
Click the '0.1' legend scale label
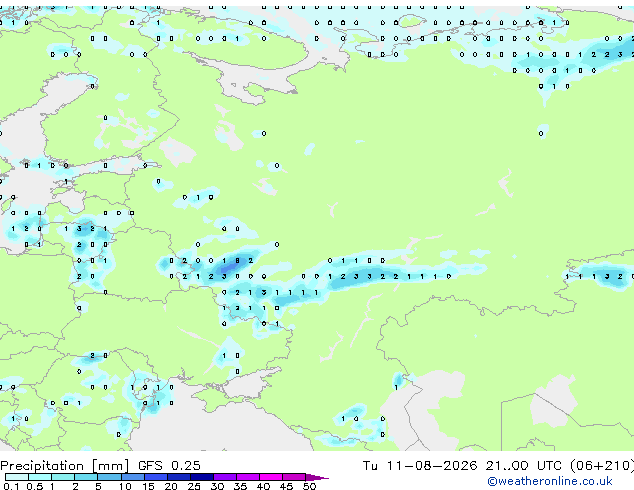[x=11, y=486]
